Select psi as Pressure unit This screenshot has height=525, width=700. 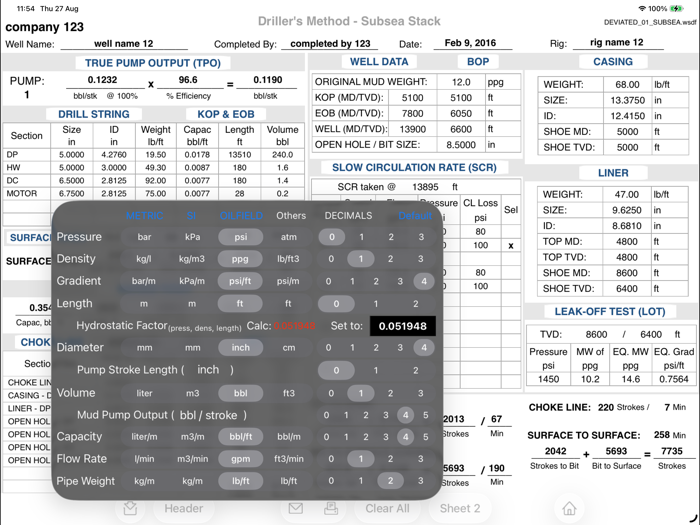point(241,237)
